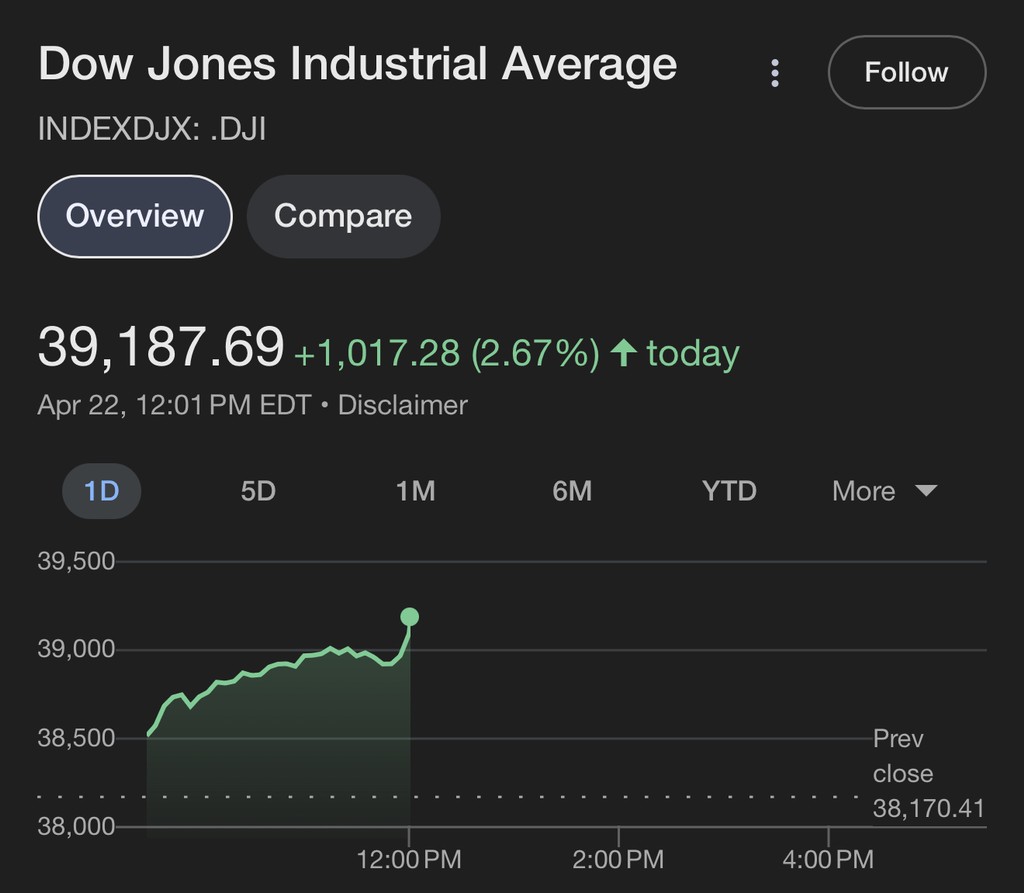Click the 2:00 PM axis label

point(618,858)
